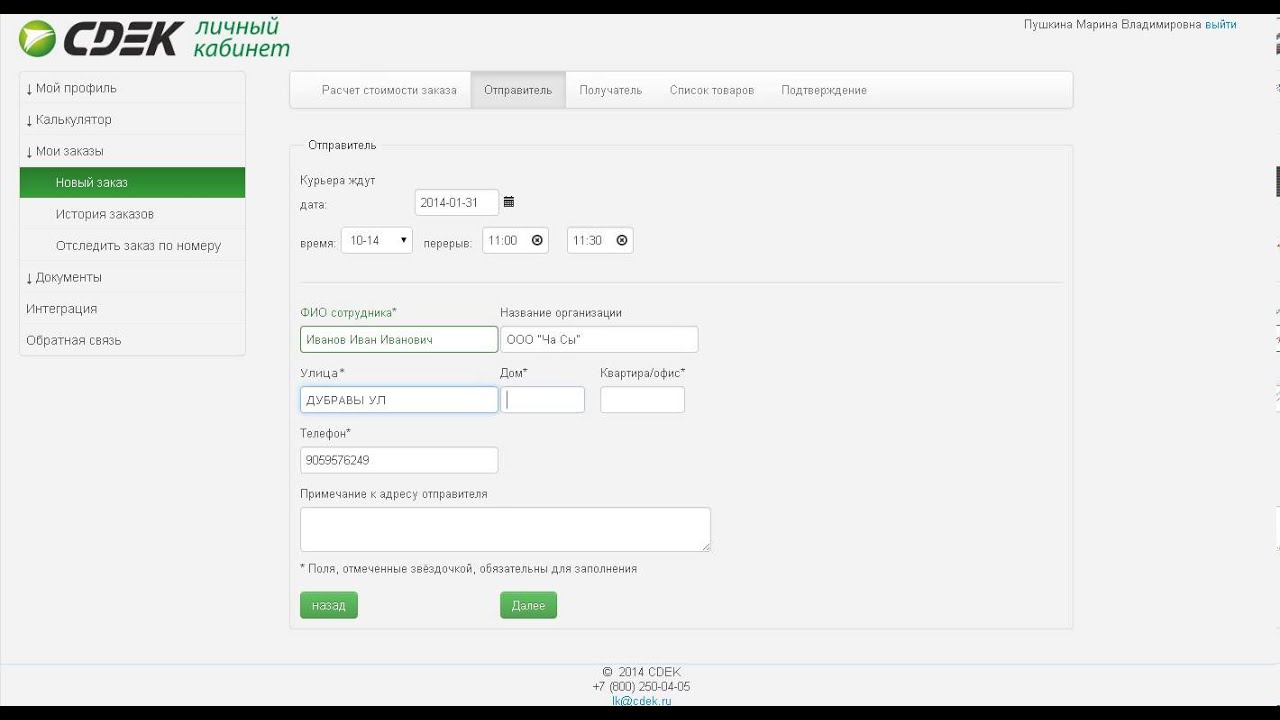The image size is (1280, 720).
Task: Click user name Пушкина Марина Владимировна
Action: click(x=1112, y=25)
